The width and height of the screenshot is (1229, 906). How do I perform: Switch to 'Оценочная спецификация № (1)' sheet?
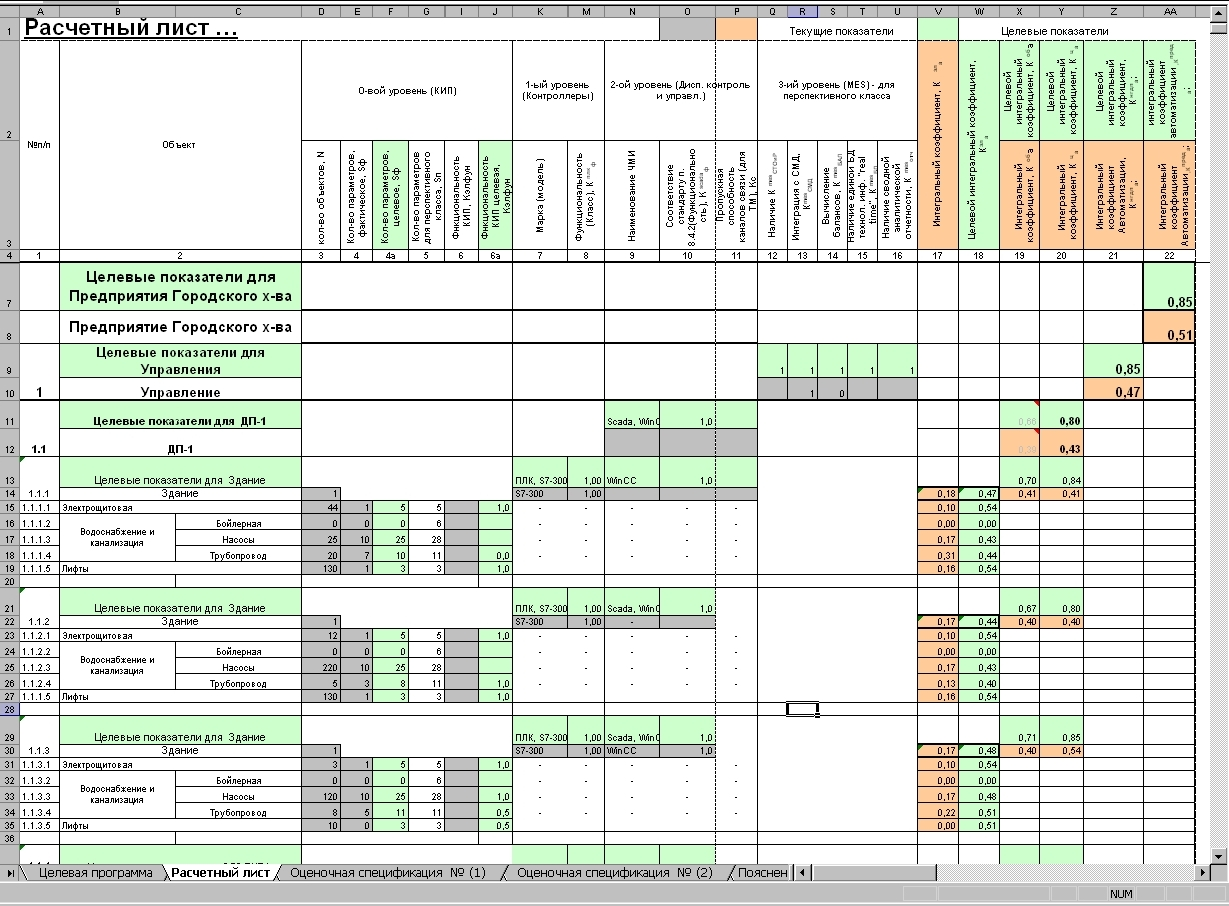click(388, 873)
